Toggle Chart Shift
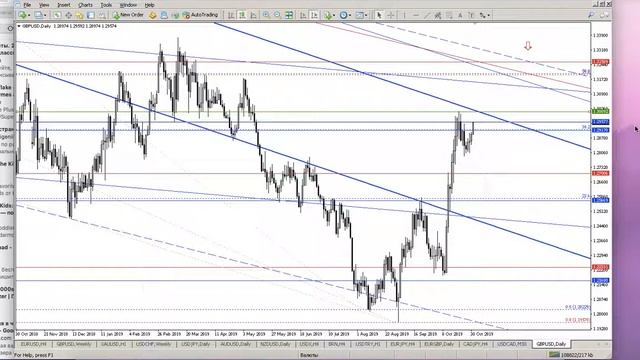Viewport: 640px width, 360px height. click(314, 15)
